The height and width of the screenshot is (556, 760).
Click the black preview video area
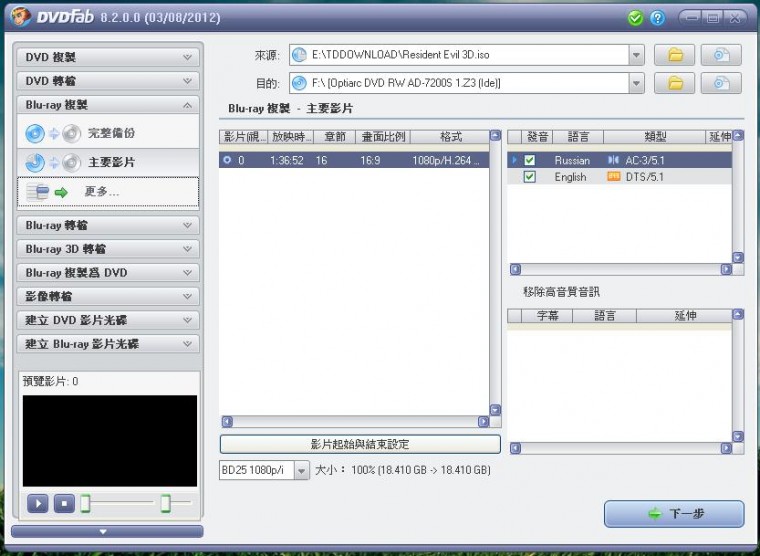[110, 441]
